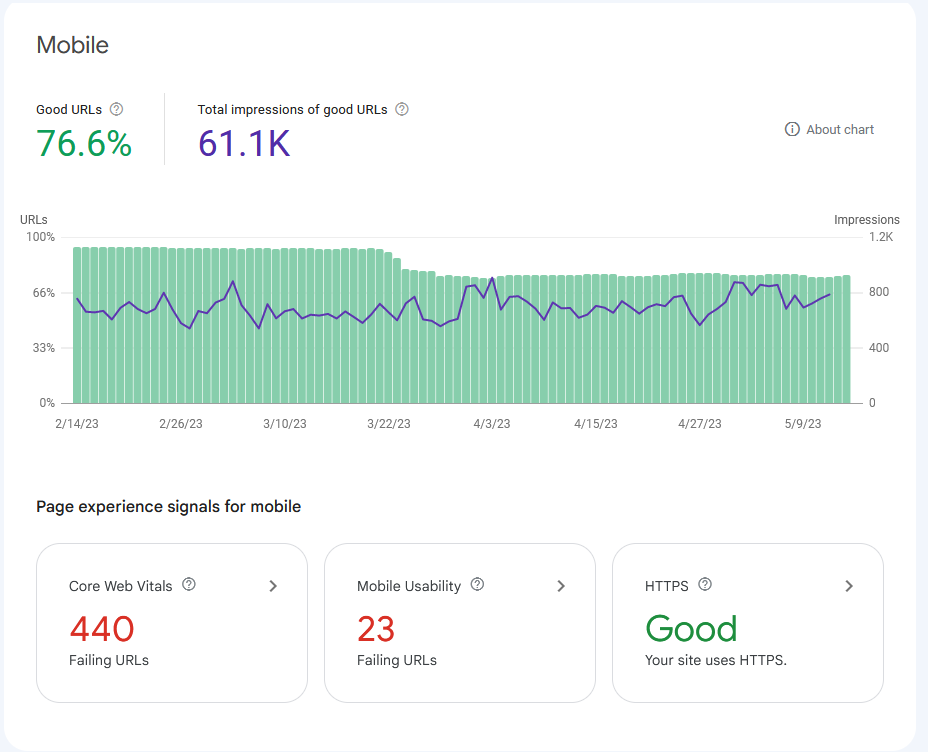Click Page experience signals for mobile heading
928x752 pixels.
169,506
